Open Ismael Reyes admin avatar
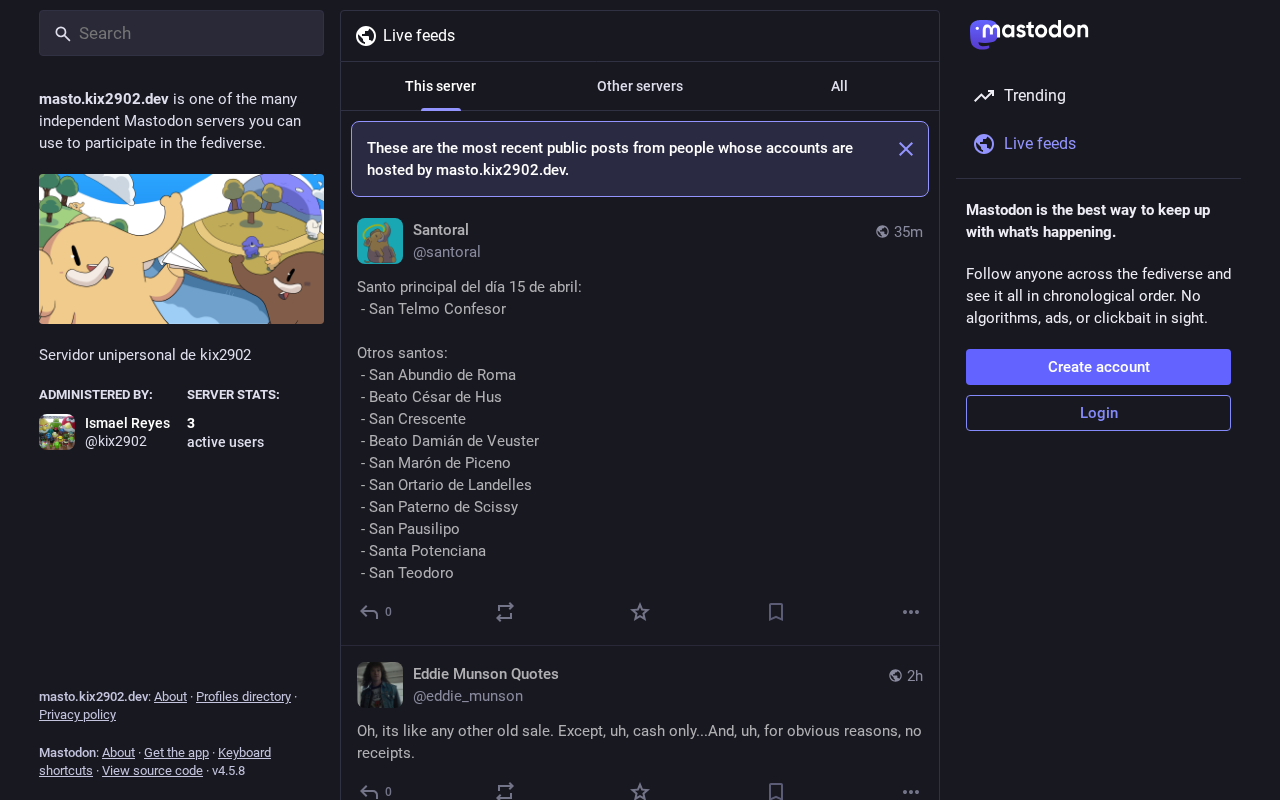This screenshot has width=1280, height=800. 57,432
